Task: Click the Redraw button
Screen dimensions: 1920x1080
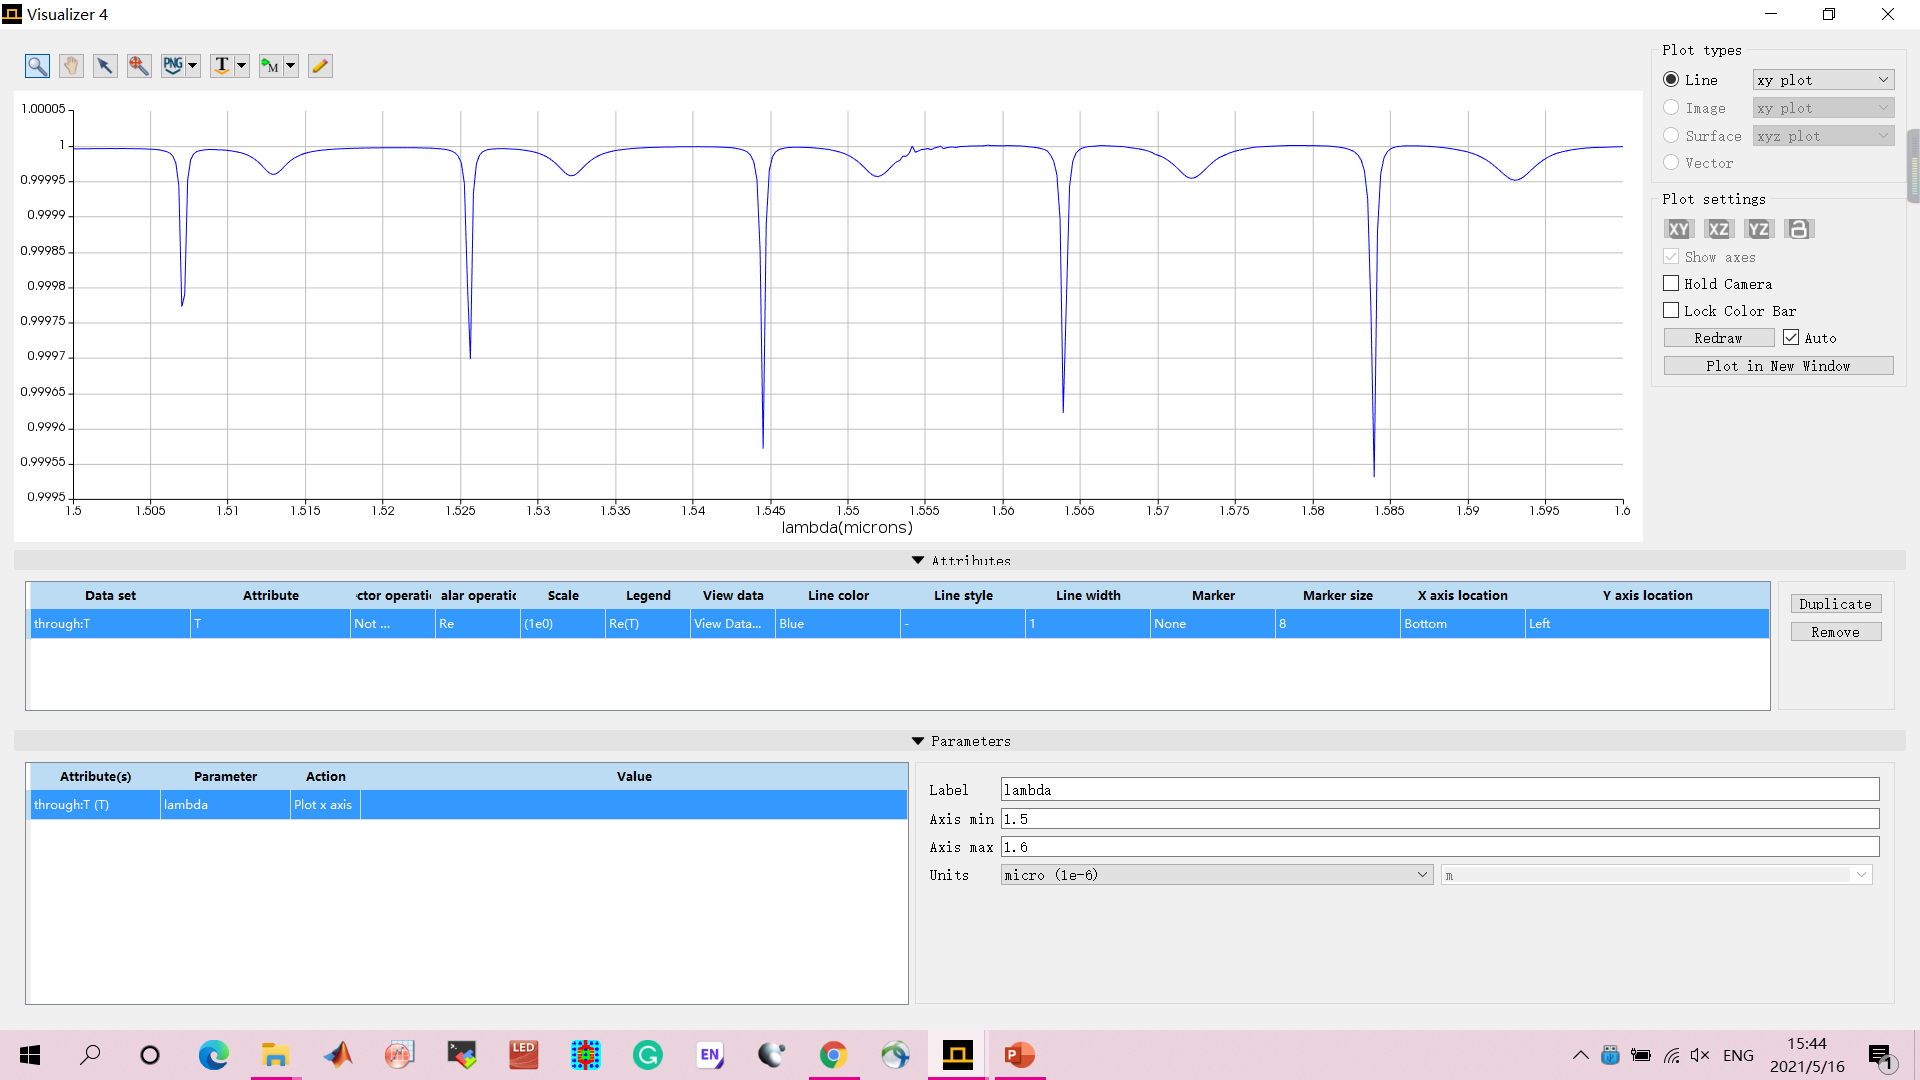Action: point(1718,338)
